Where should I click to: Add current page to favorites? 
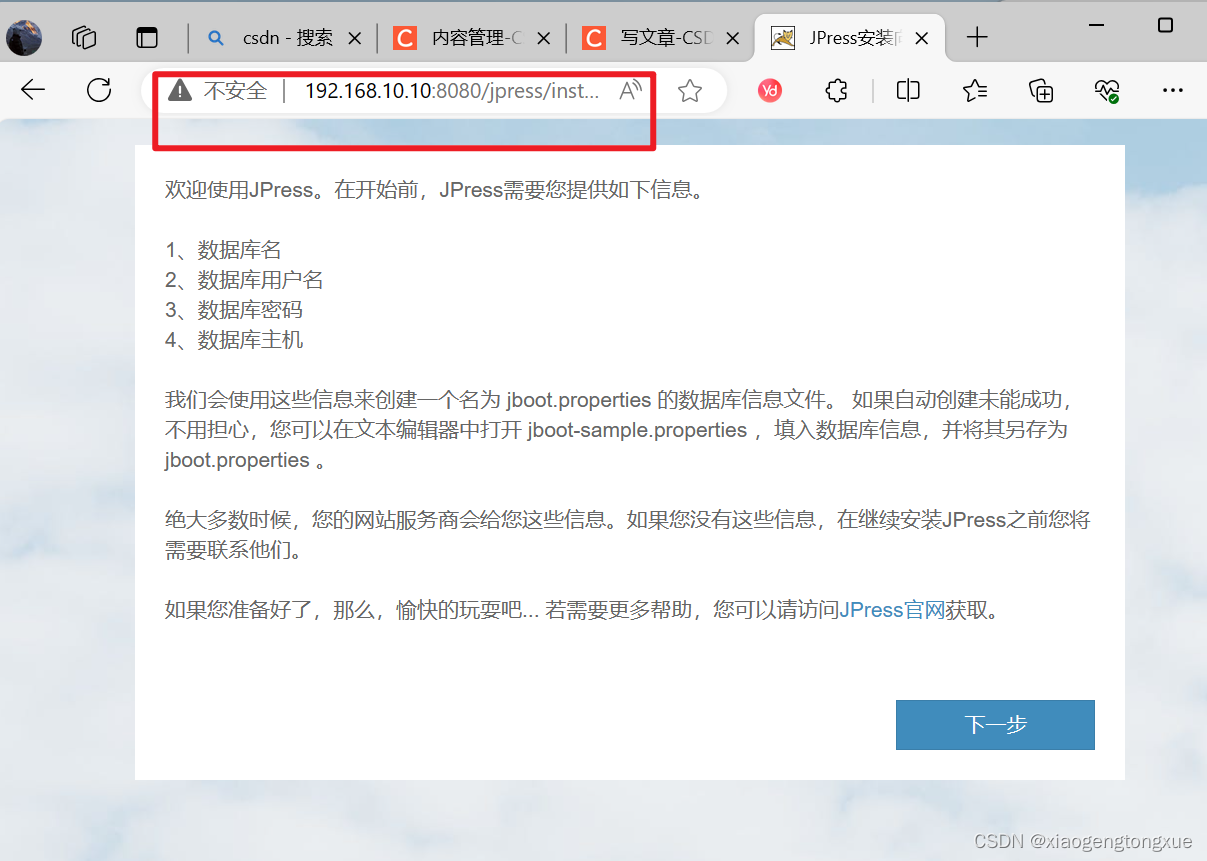tap(689, 90)
